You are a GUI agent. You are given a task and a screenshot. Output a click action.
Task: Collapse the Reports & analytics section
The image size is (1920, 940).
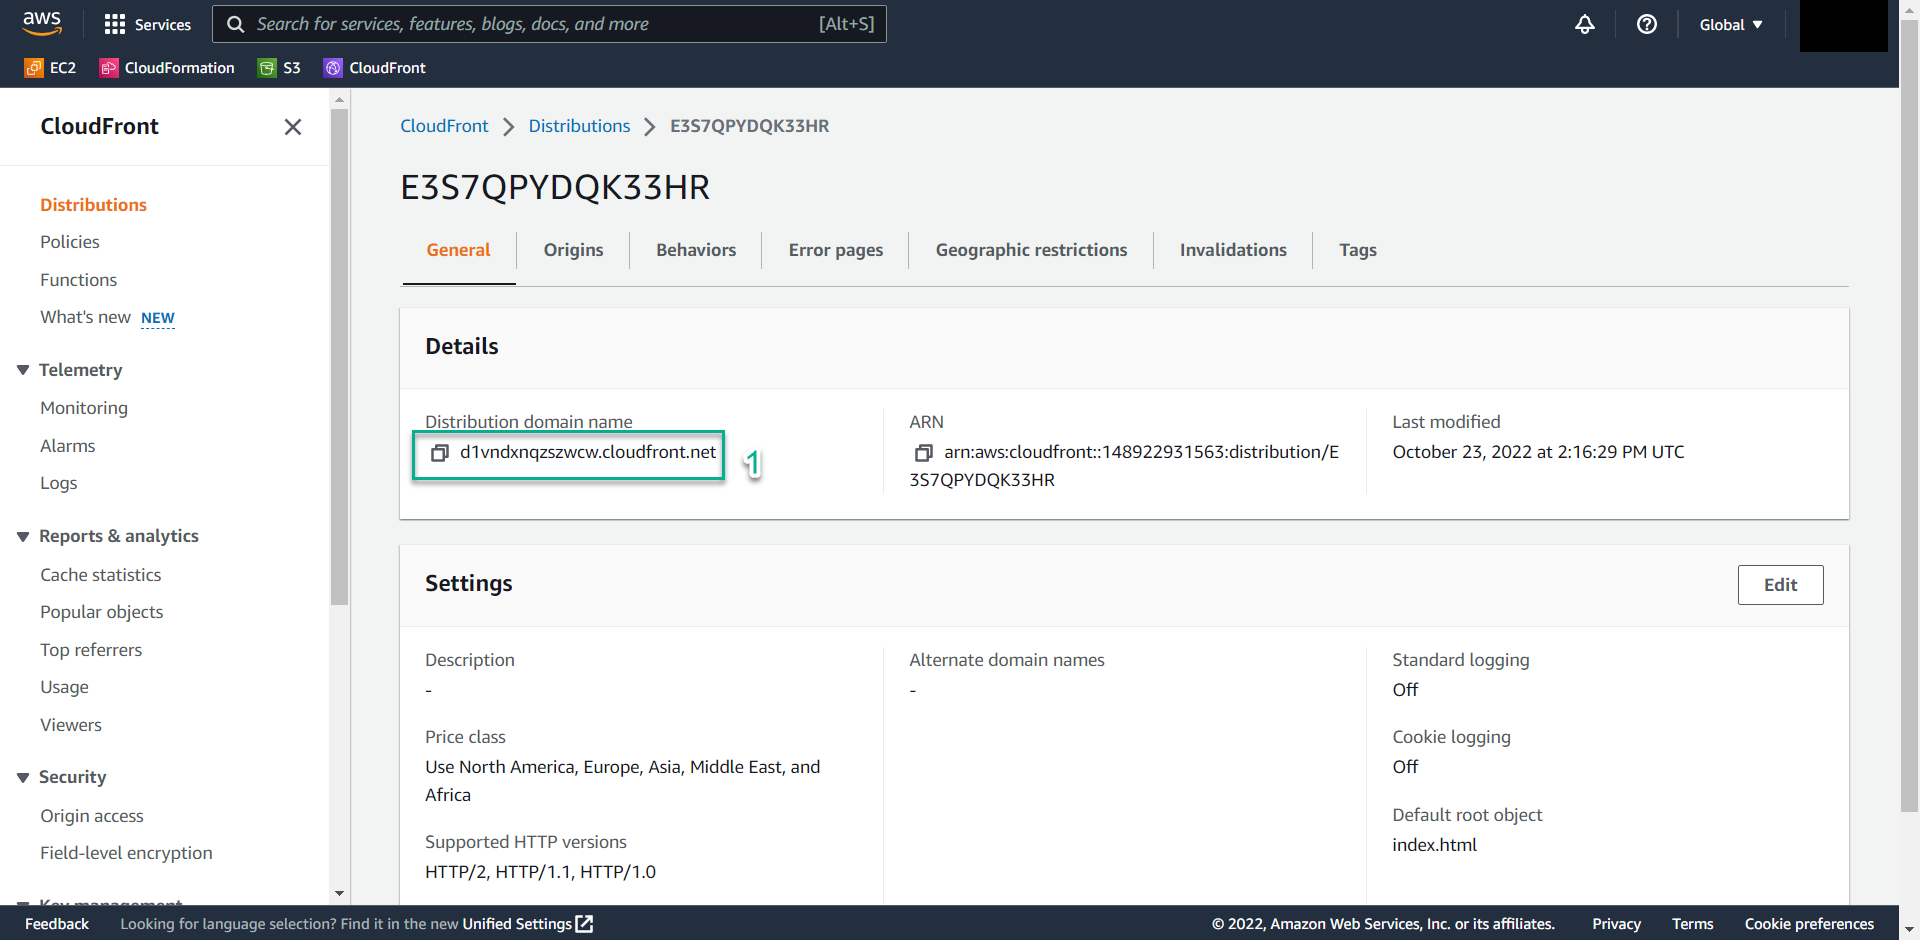(23, 537)
